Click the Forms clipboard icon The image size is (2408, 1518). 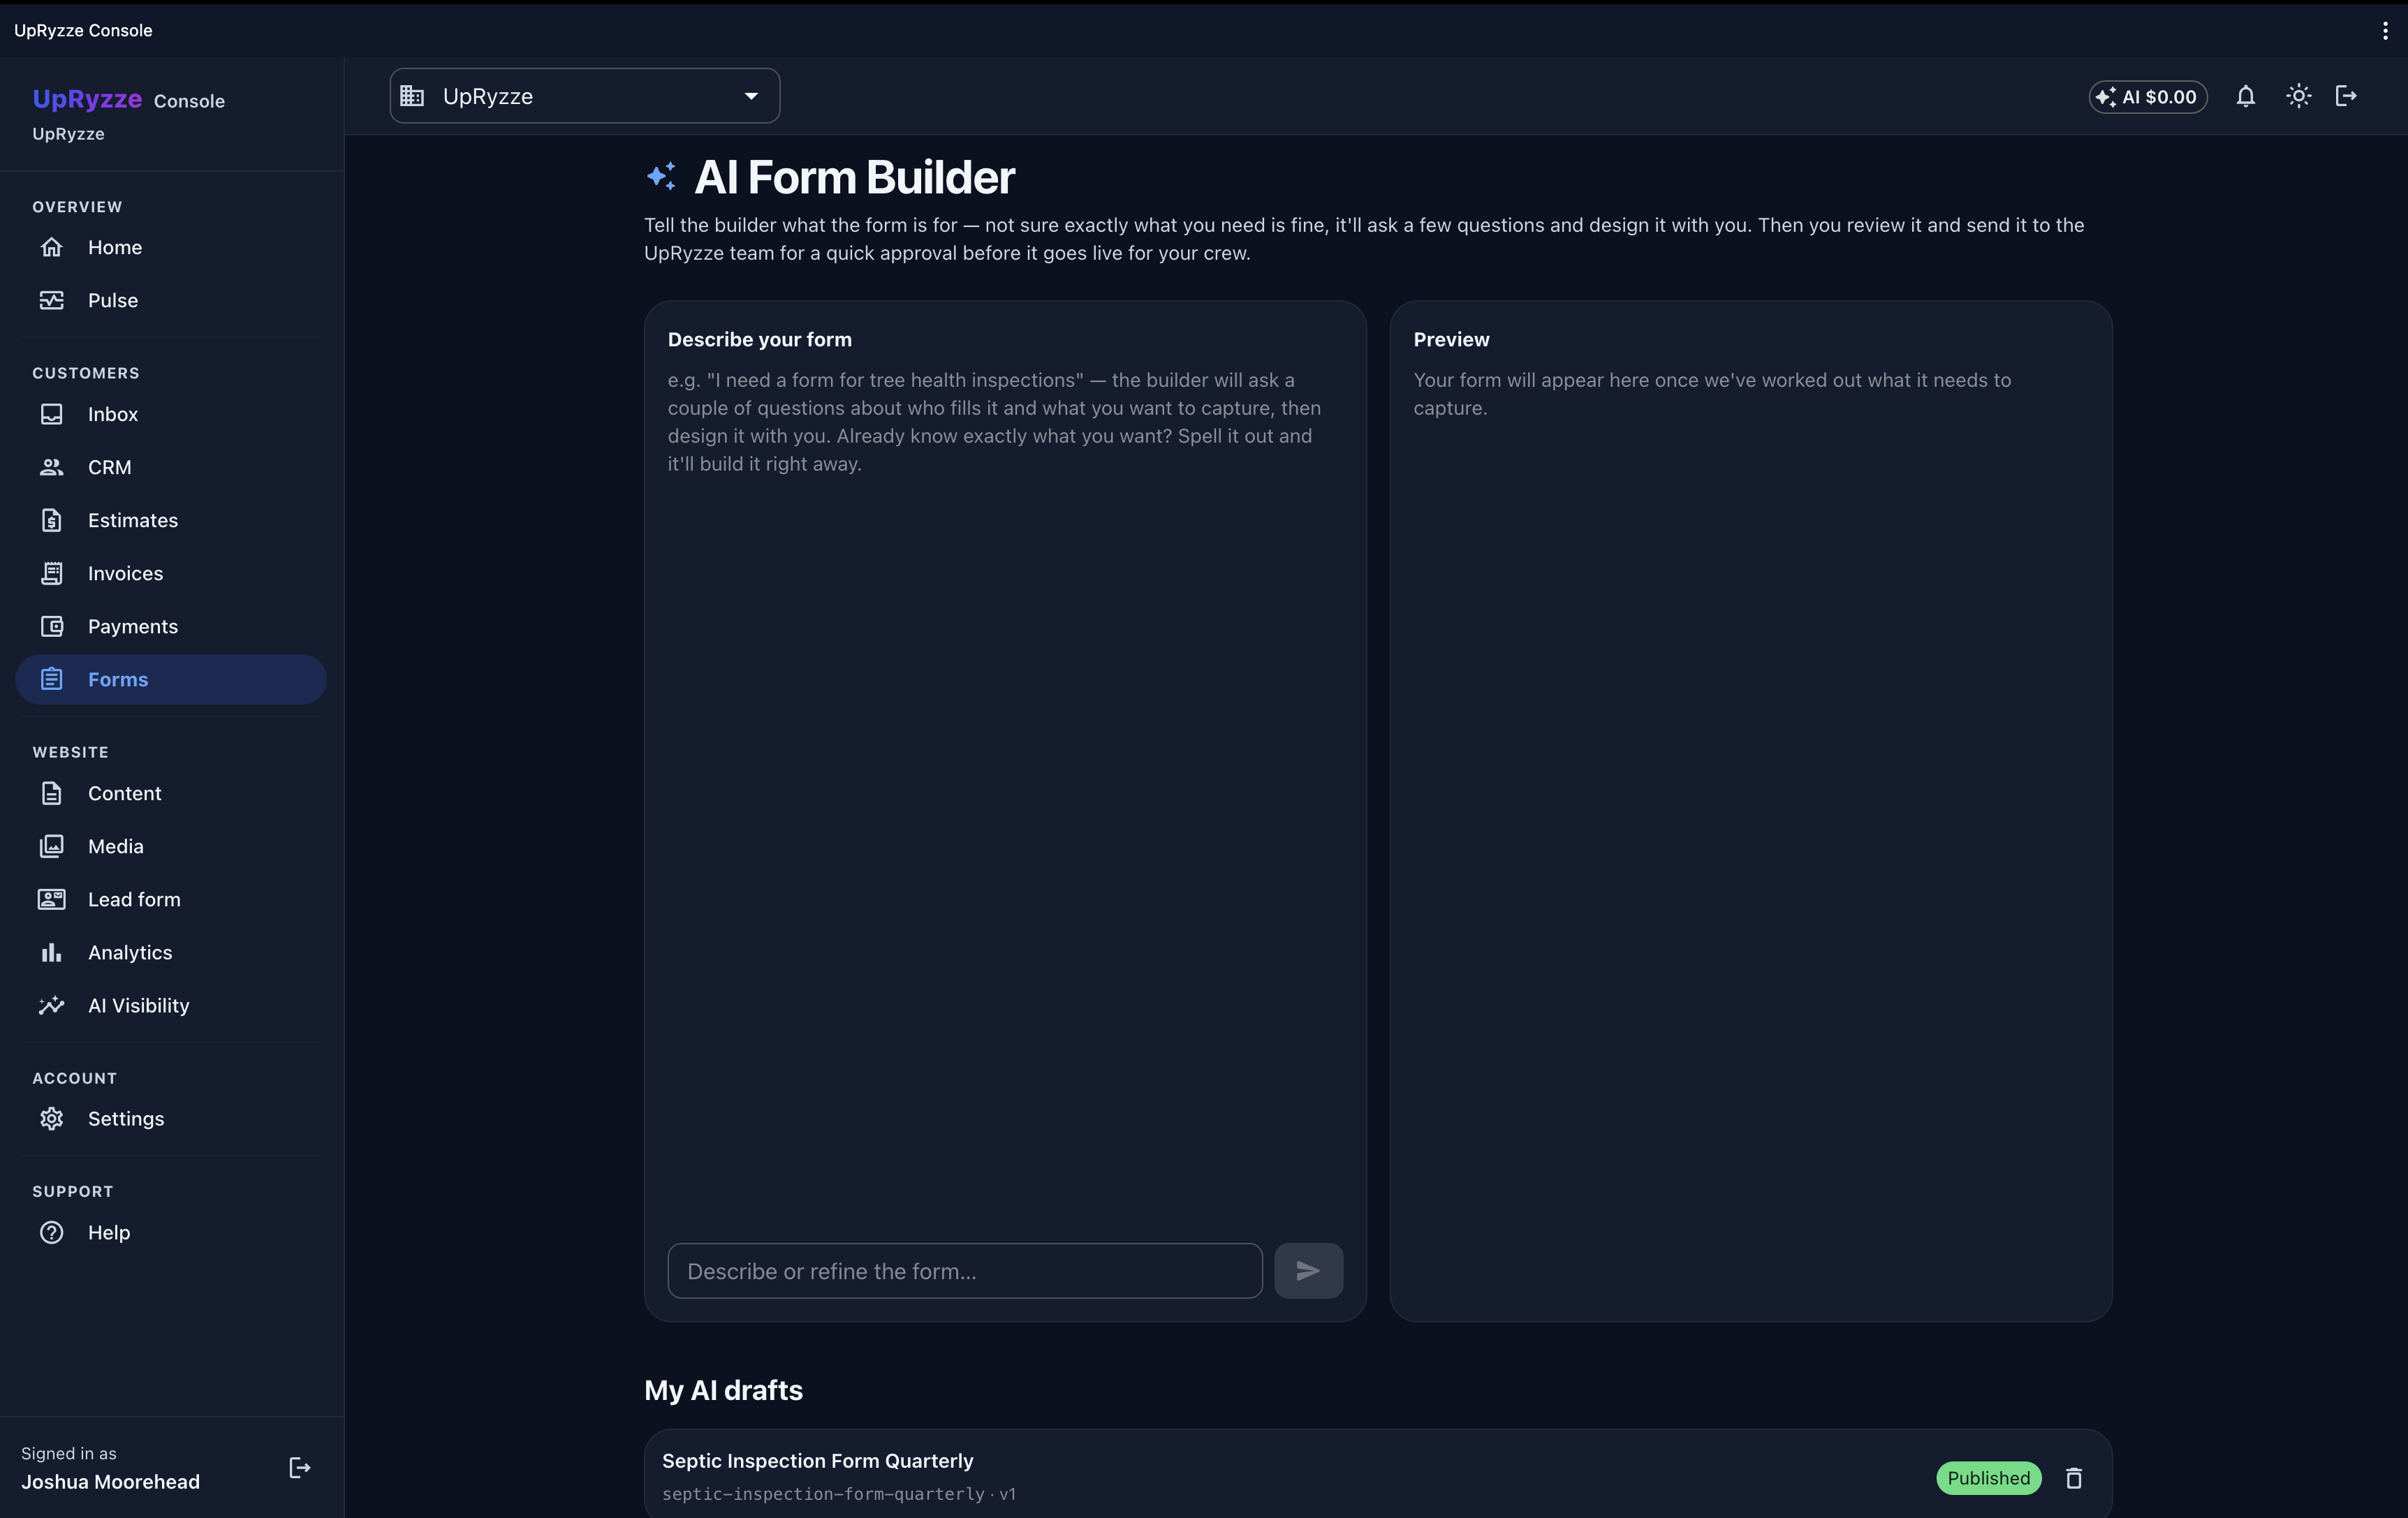pos(52,679)
